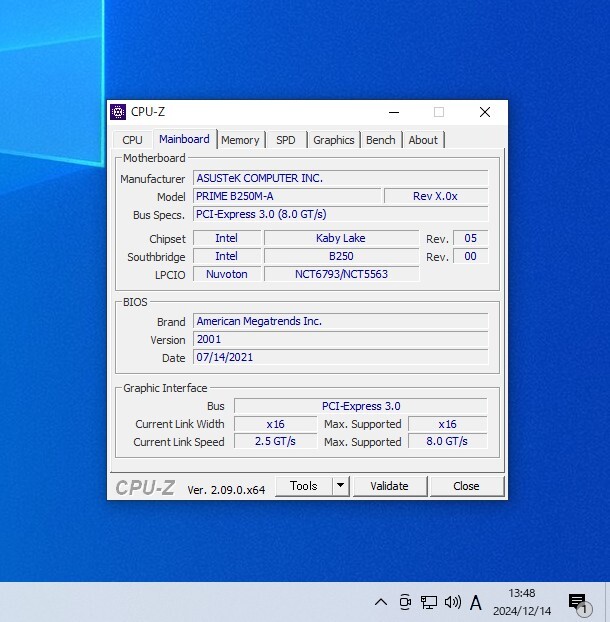
Task: Click the Current Link Width x16 value
Action: click(x=276, y=424)
